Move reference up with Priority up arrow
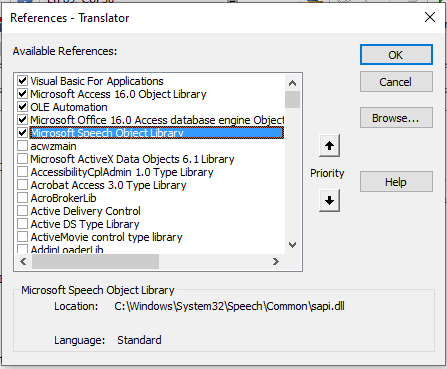This screenshot has height=369, width=447. (329, 146)
